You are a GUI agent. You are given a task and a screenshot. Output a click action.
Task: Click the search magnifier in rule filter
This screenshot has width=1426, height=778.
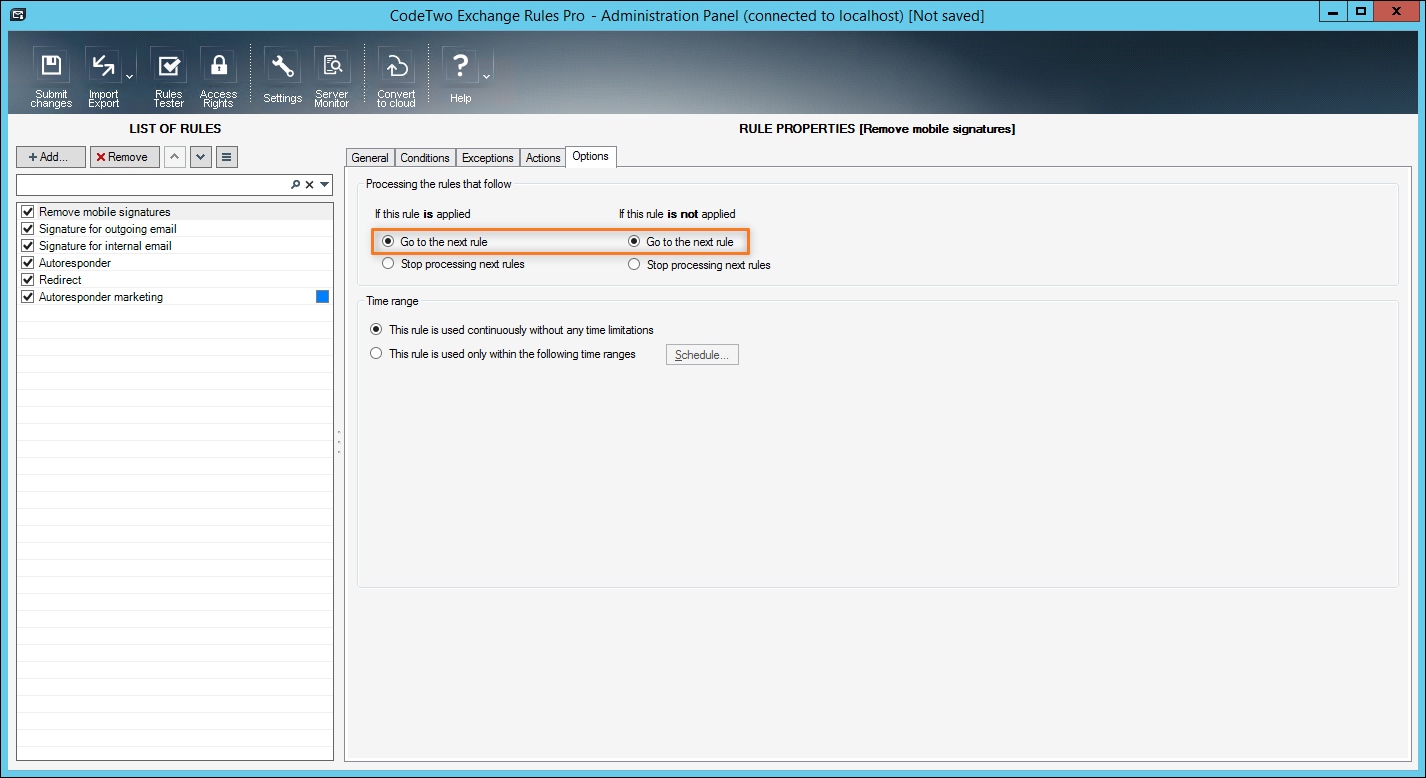[295, 185]
